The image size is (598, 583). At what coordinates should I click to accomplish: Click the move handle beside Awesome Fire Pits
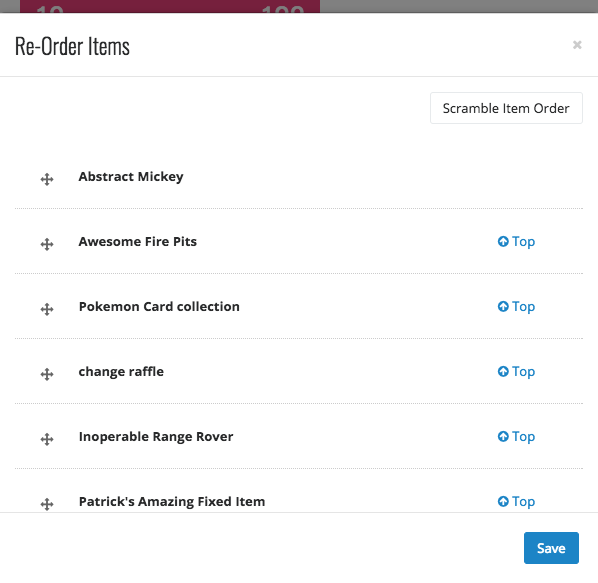(47, 244)
